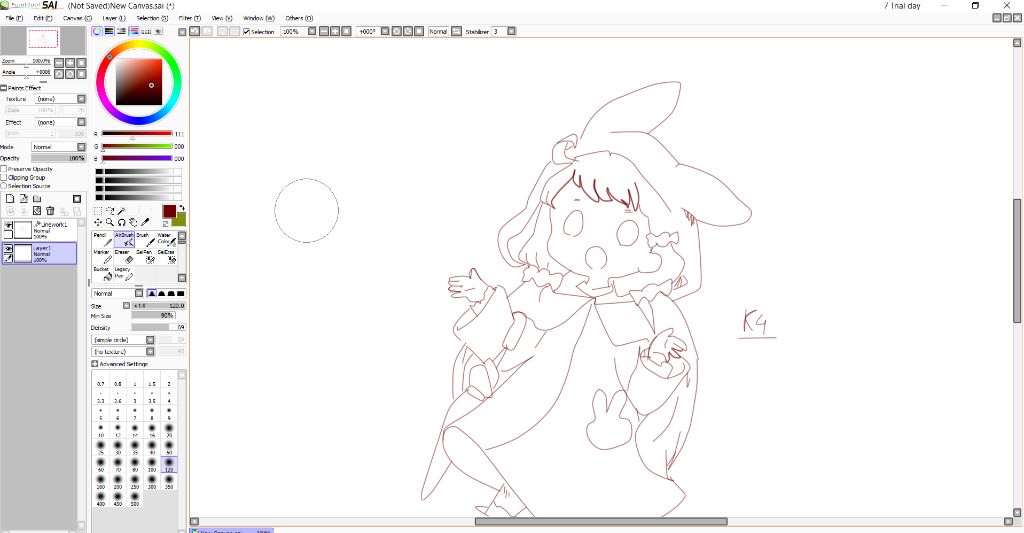Adjust the brush Density slider
This screenshot has height=533, width=1024.
pyautogui.click(x=159, y=327)
